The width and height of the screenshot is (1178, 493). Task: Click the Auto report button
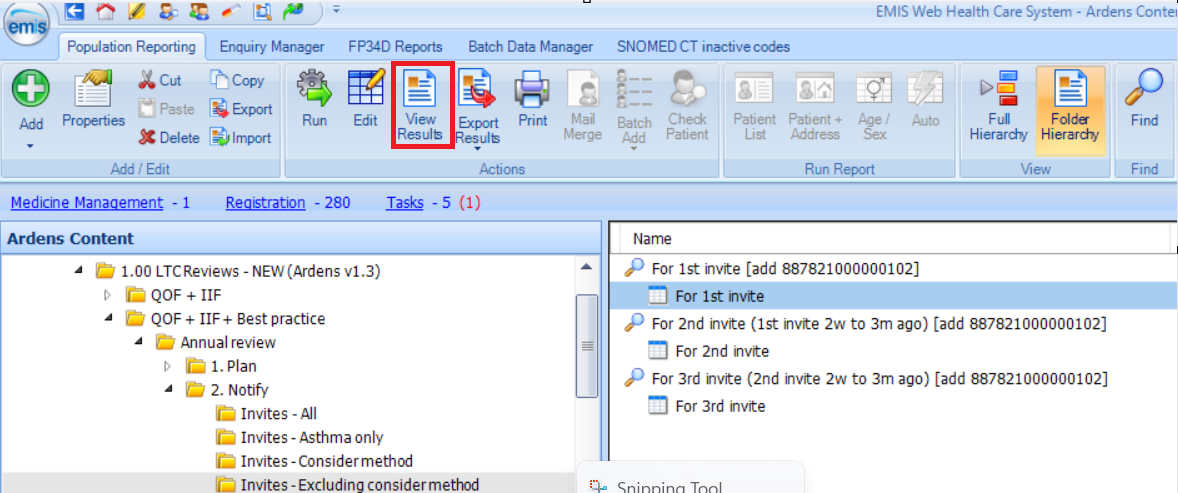(925, 99)
